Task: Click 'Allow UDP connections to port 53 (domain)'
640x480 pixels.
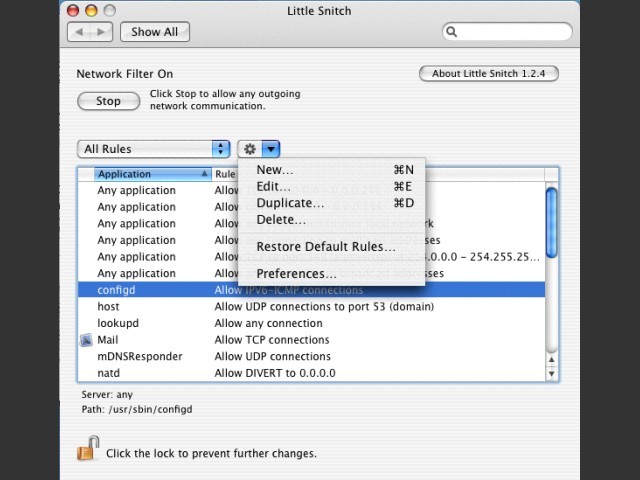Action: pyautogui.click(x=324, y=307)
